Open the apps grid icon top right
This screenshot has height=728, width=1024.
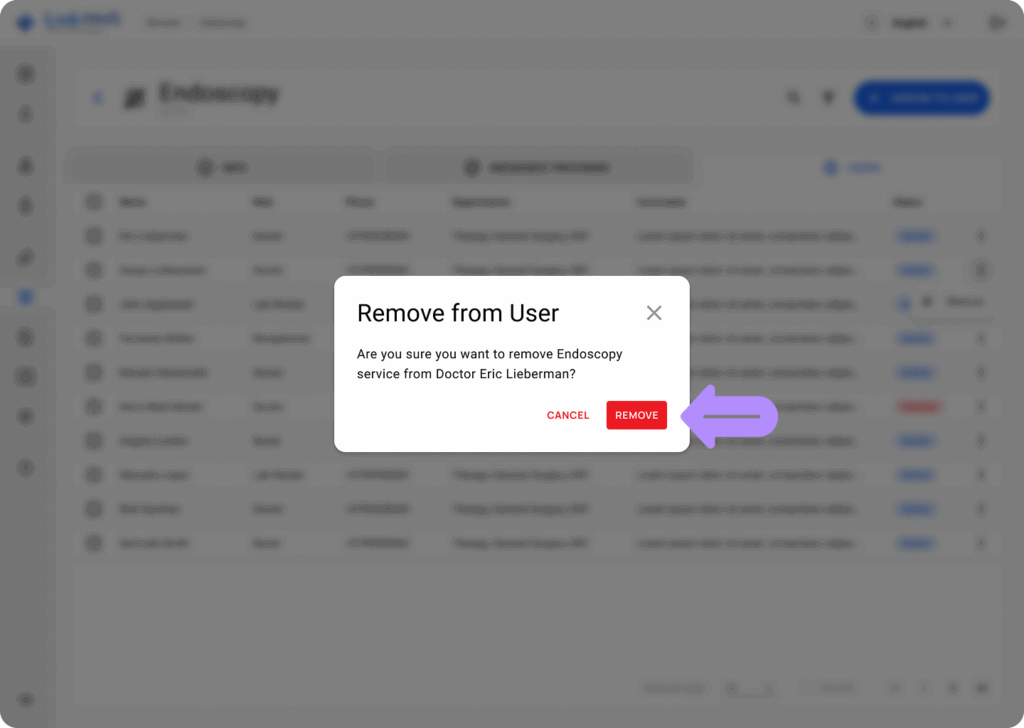[996, 22]
